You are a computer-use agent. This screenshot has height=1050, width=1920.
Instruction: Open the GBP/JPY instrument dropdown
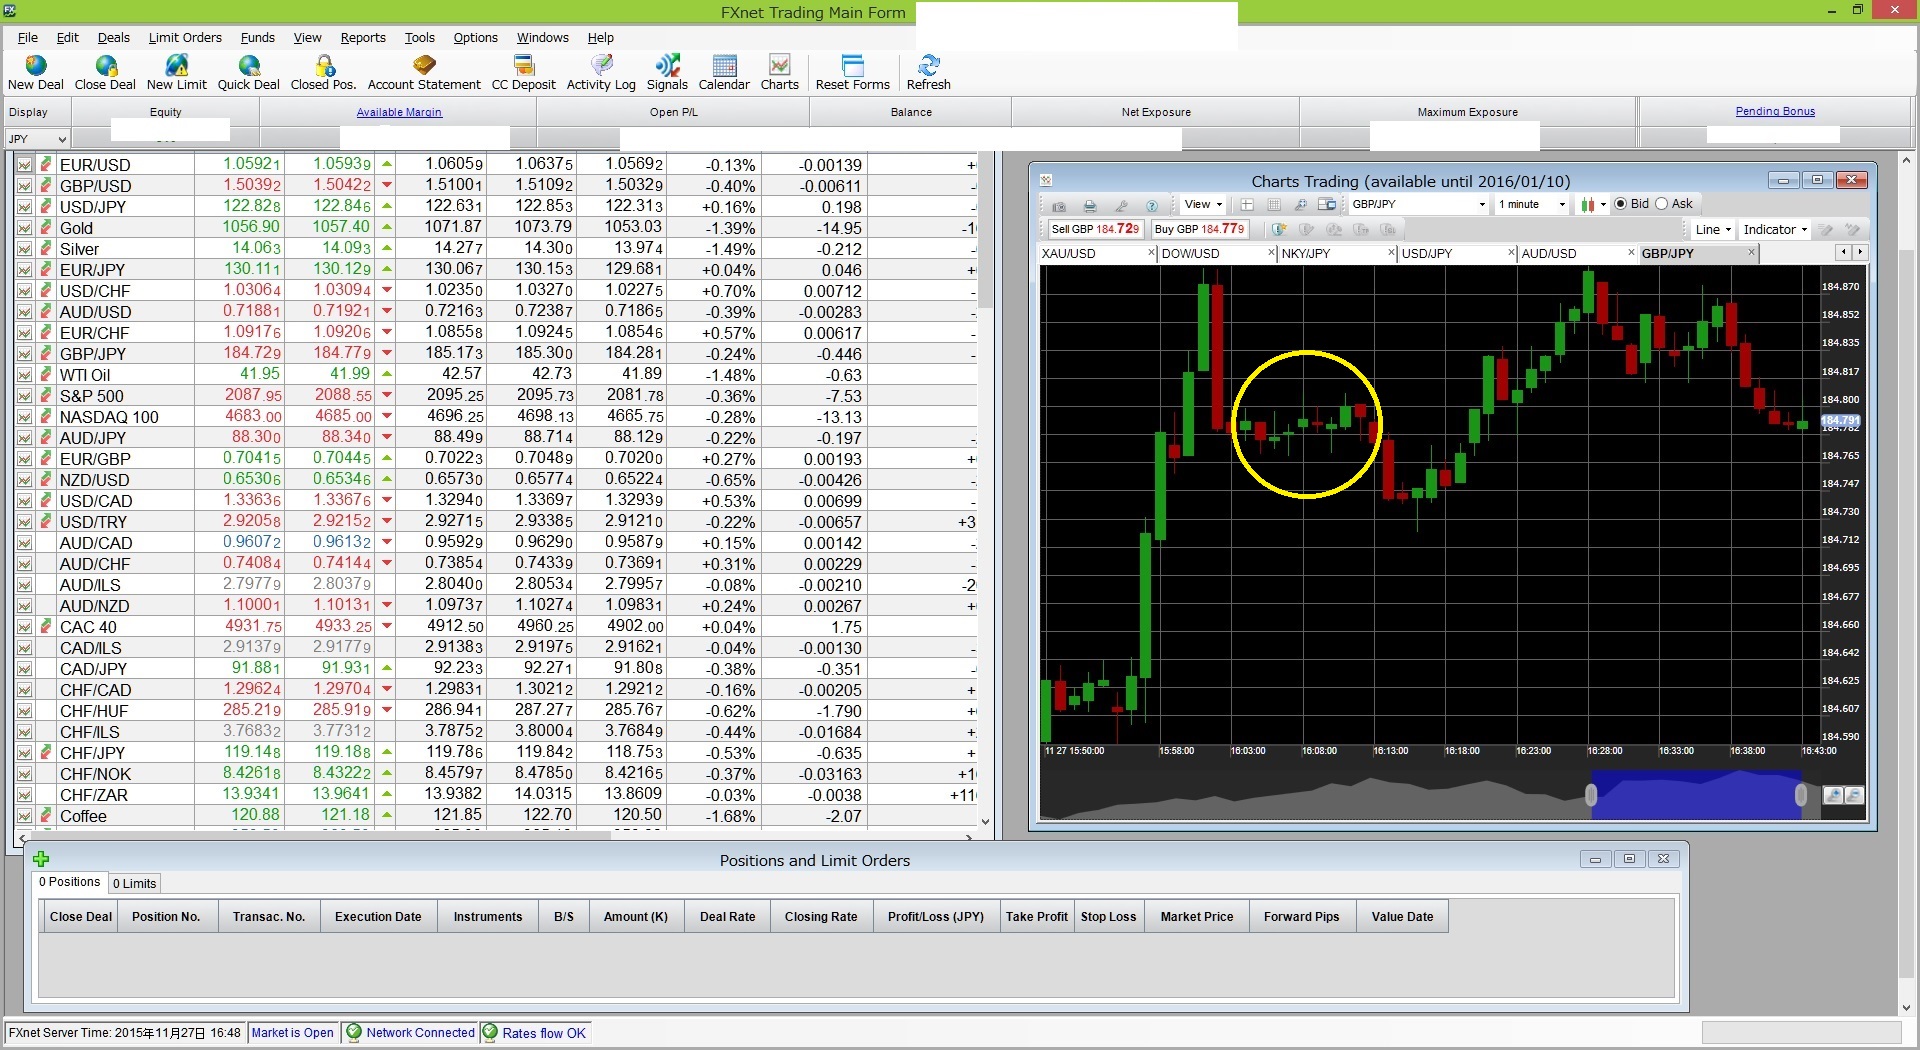1418,204
